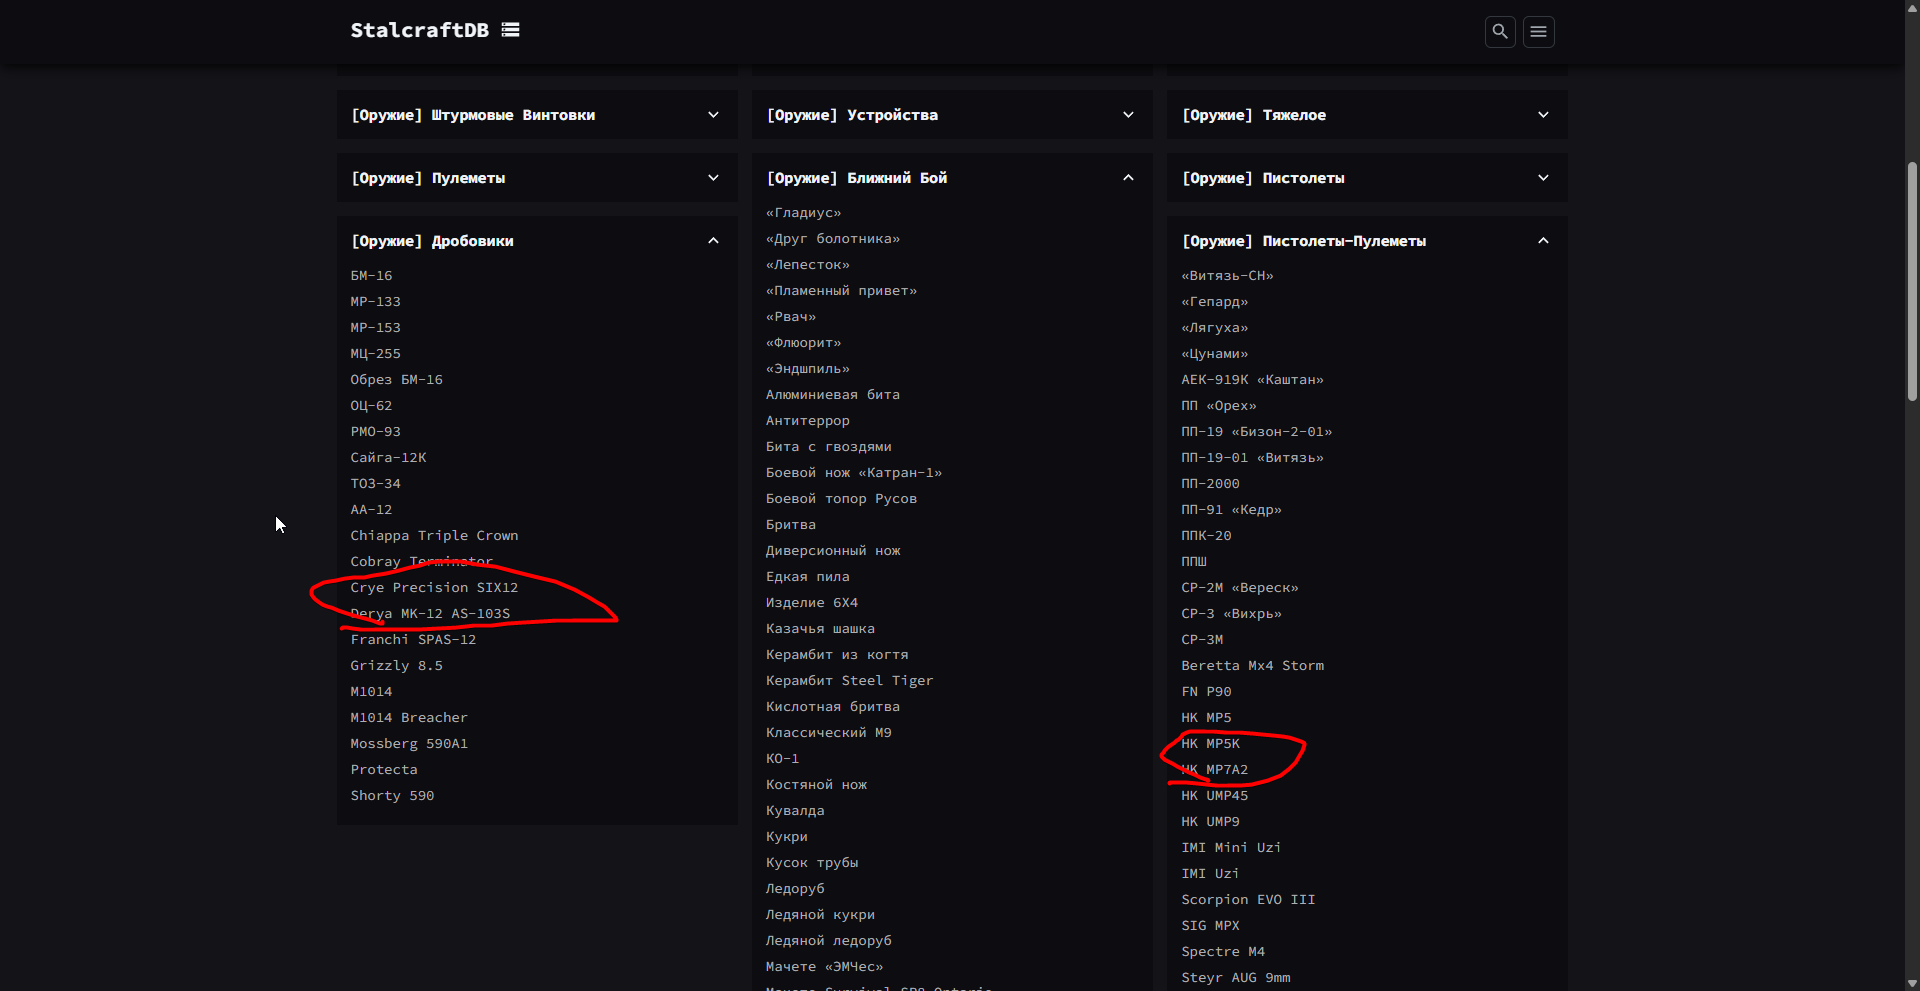The image size is (1920, 991).
Task: Select Protecta in shotguns list
Action: point(384,769)
